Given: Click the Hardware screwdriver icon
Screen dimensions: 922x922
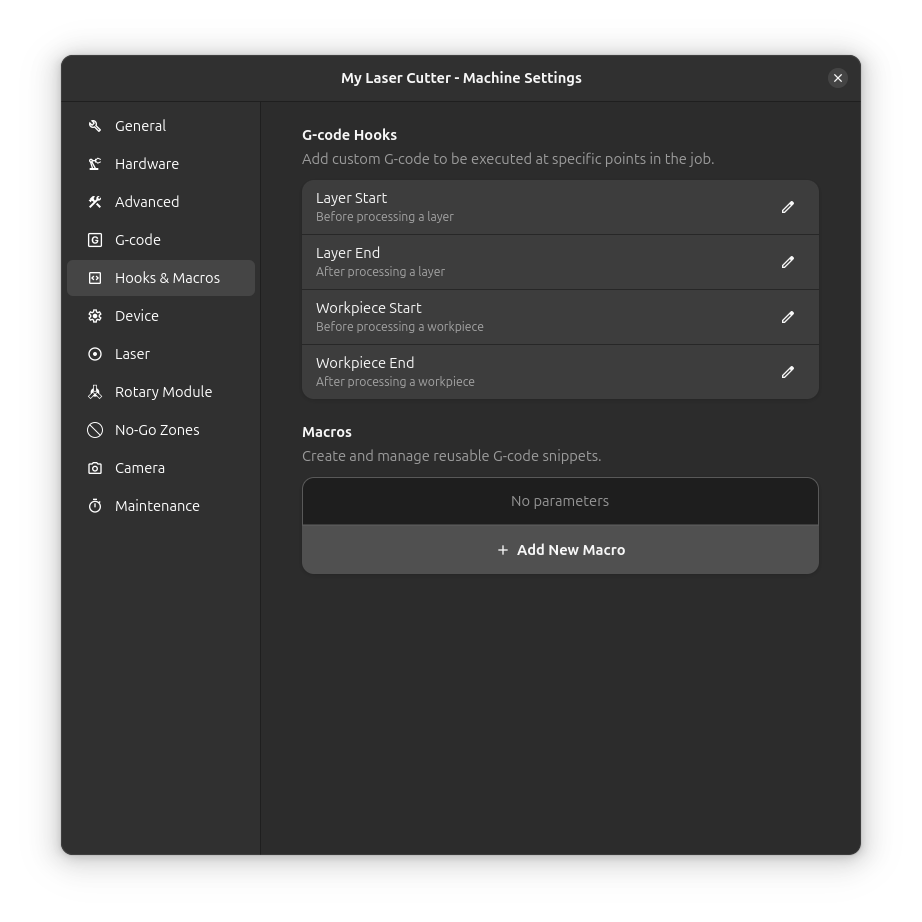Looking at the screenshot, I should coord(94,164).
